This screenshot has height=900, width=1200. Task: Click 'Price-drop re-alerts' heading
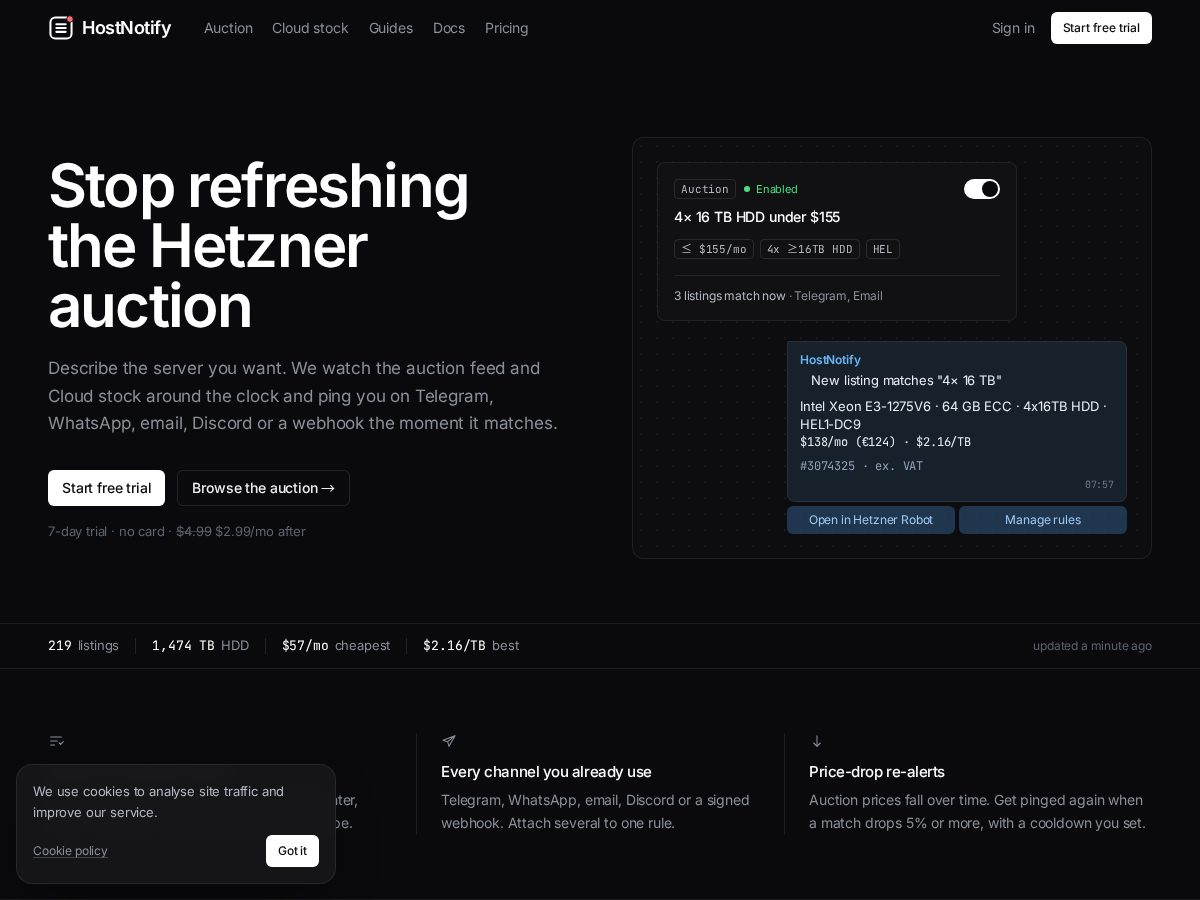pos(877,772)
